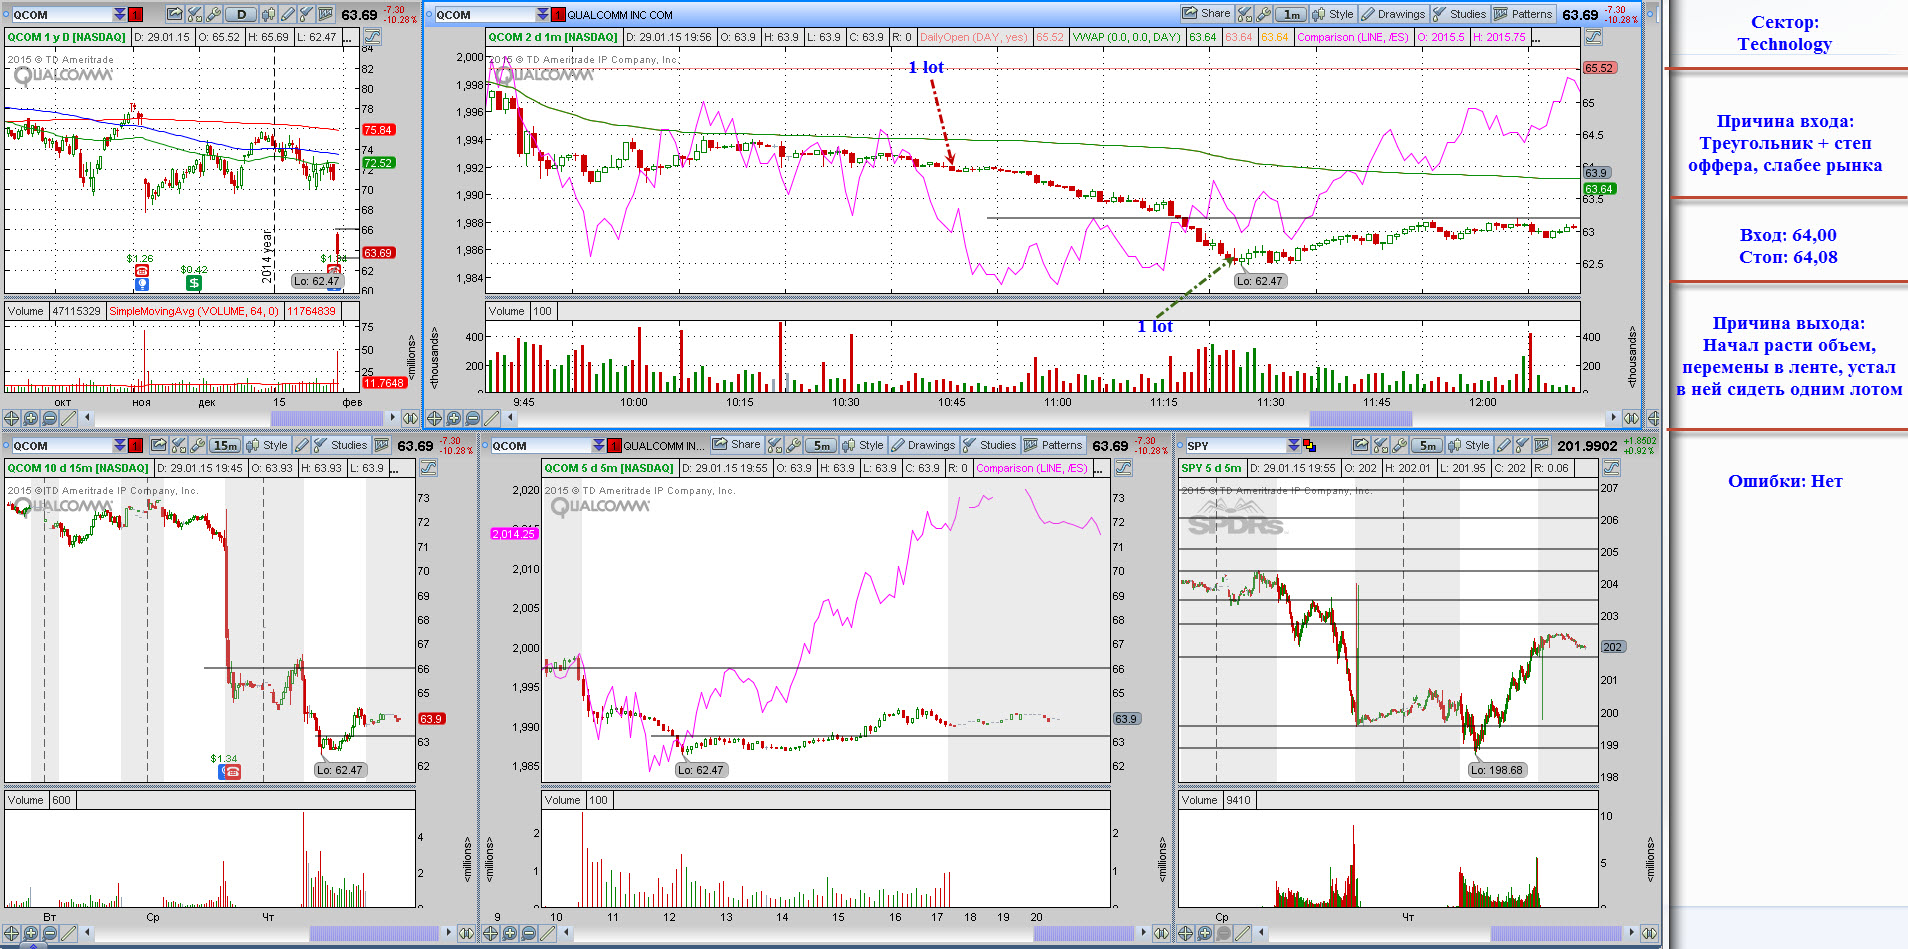Click edit studies icon beside Share in 1m chart
1908x949 pixels.
click(1244, 14)
